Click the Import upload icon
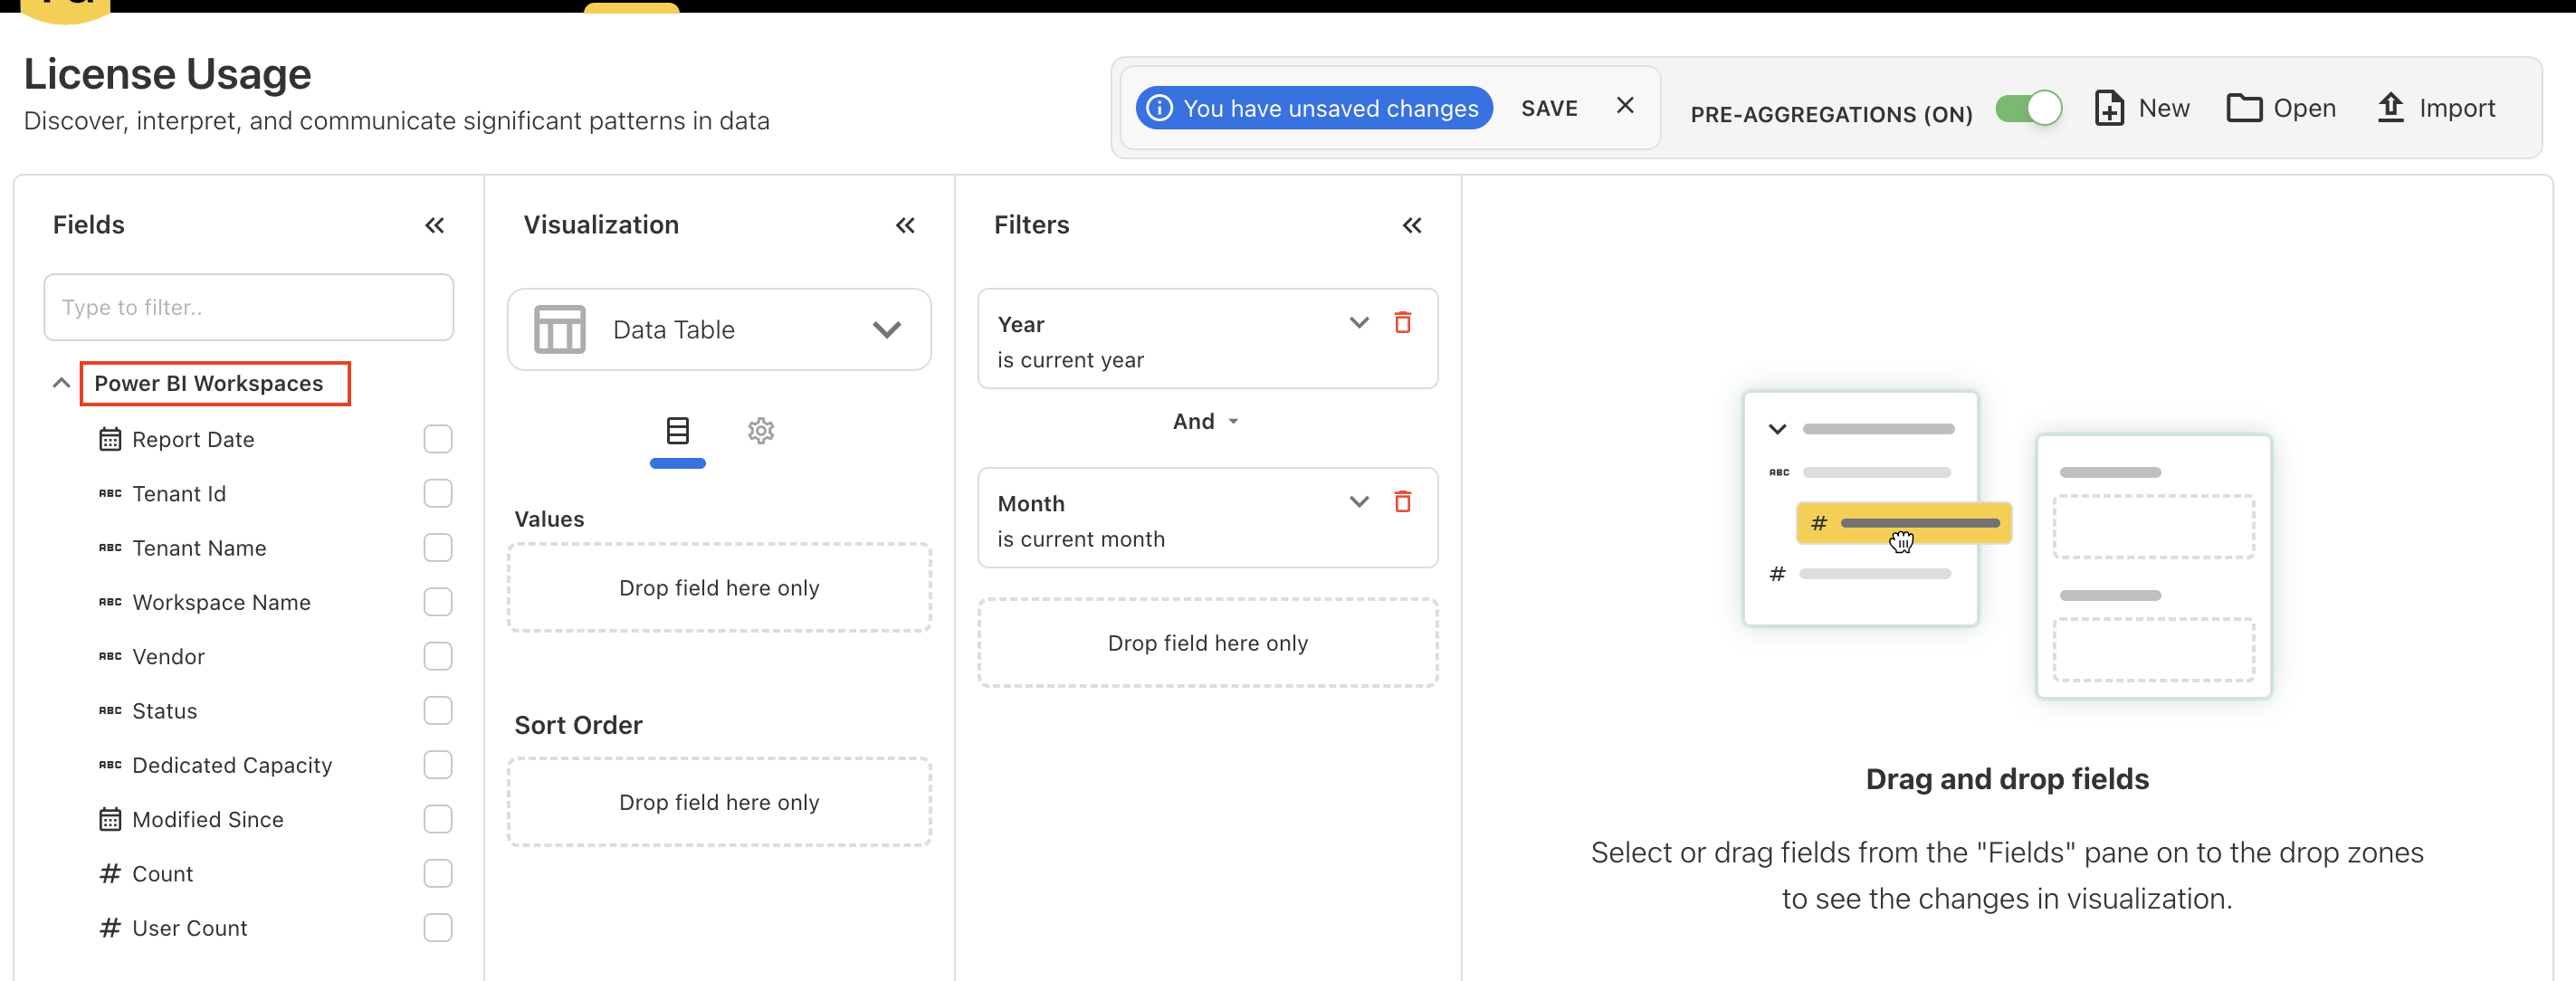Screen dimensions: 2576x981 point(2389,107)
